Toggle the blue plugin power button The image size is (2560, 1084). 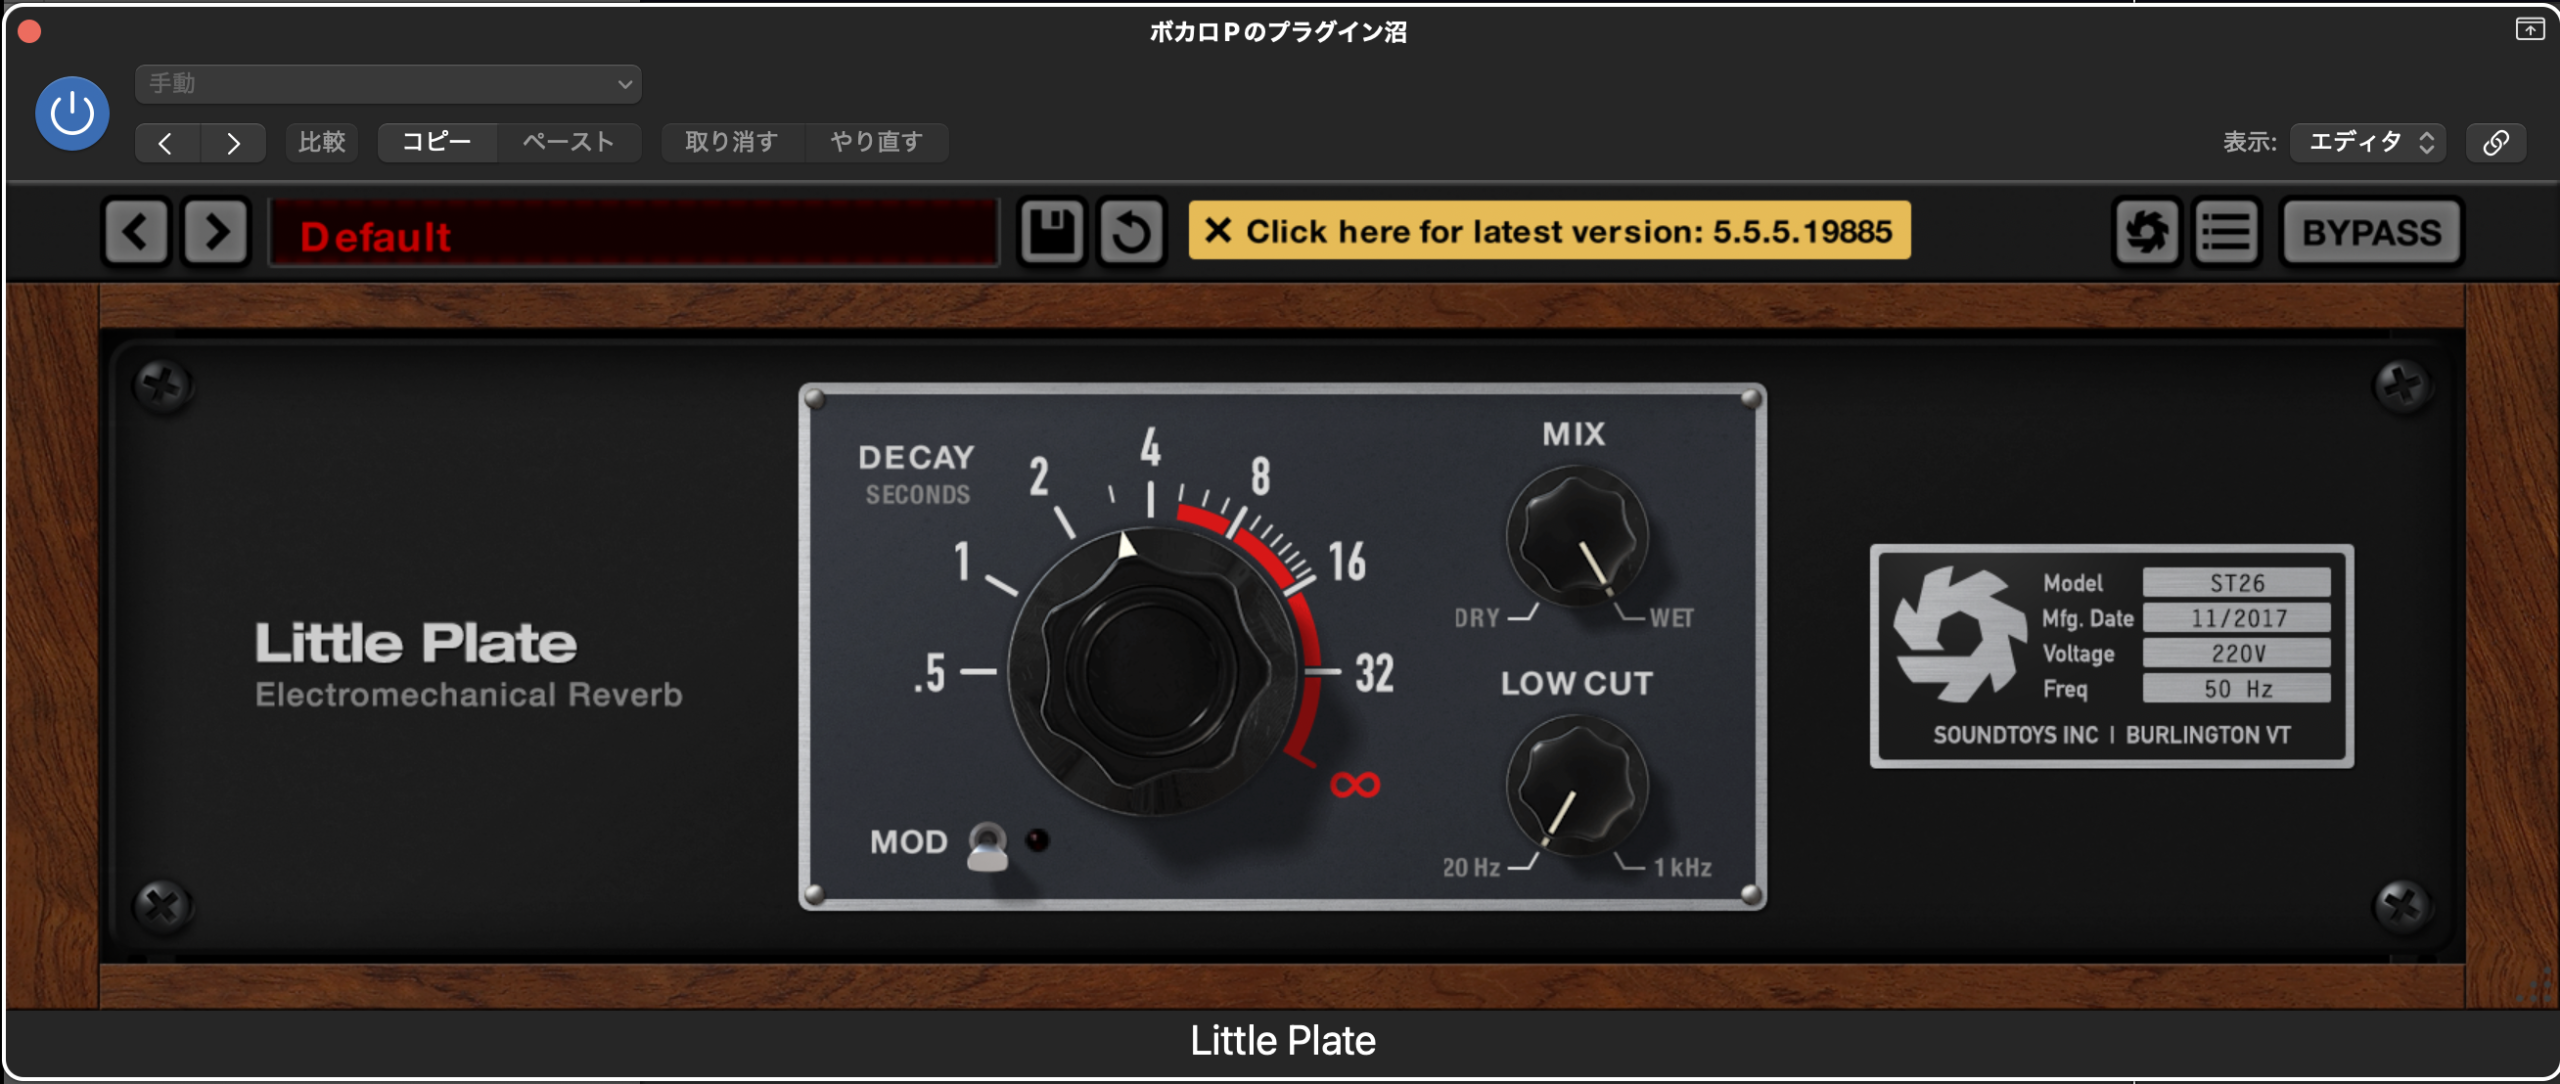point(72,113)
